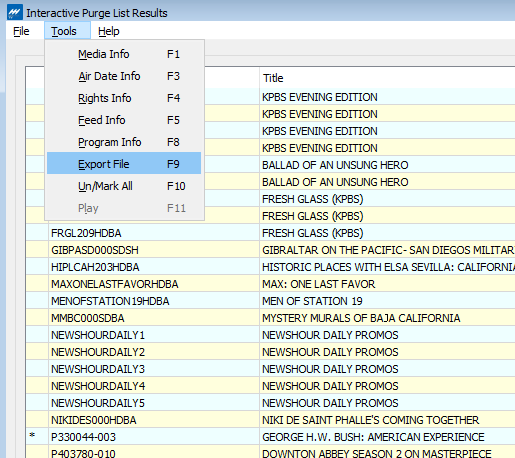The image size is (515, 458).
Task: Choose Media Info from the Tools menu
Action: click(124, 54)
